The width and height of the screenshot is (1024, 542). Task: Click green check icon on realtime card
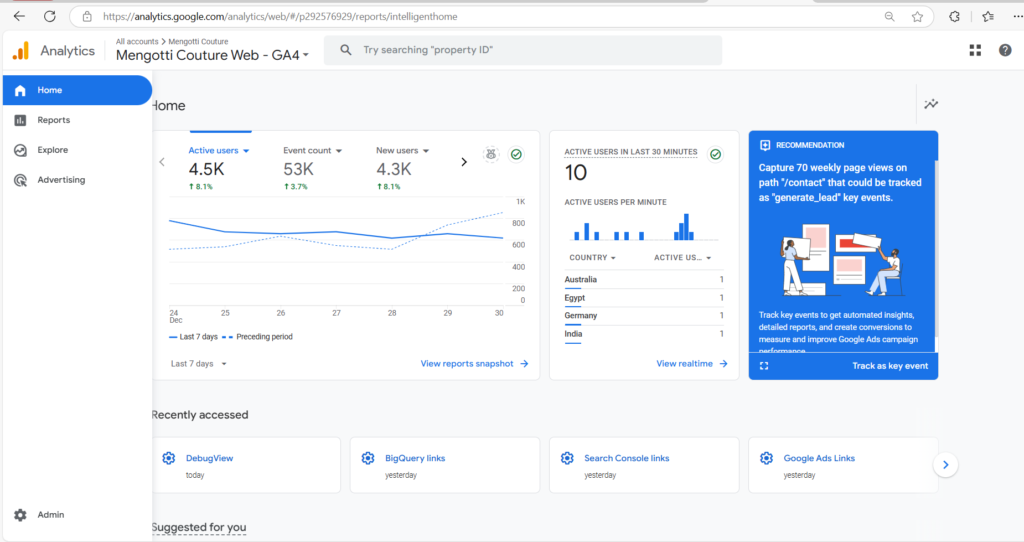tap(716, 154)
